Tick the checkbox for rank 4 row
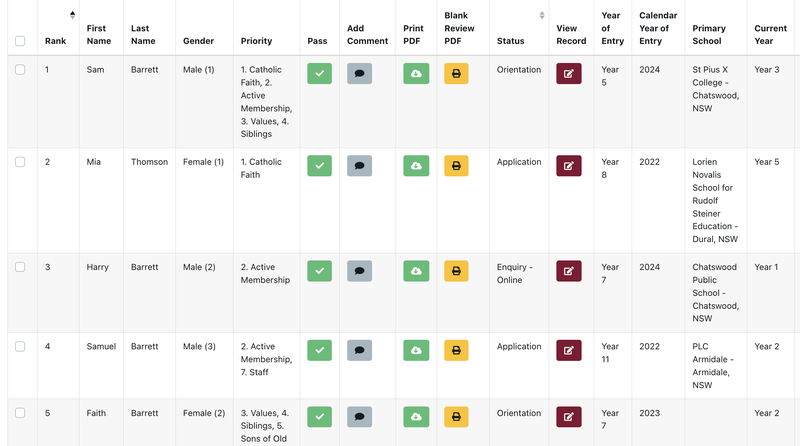The height and width of the screenshot is (446, 800). tap(20, 347)
